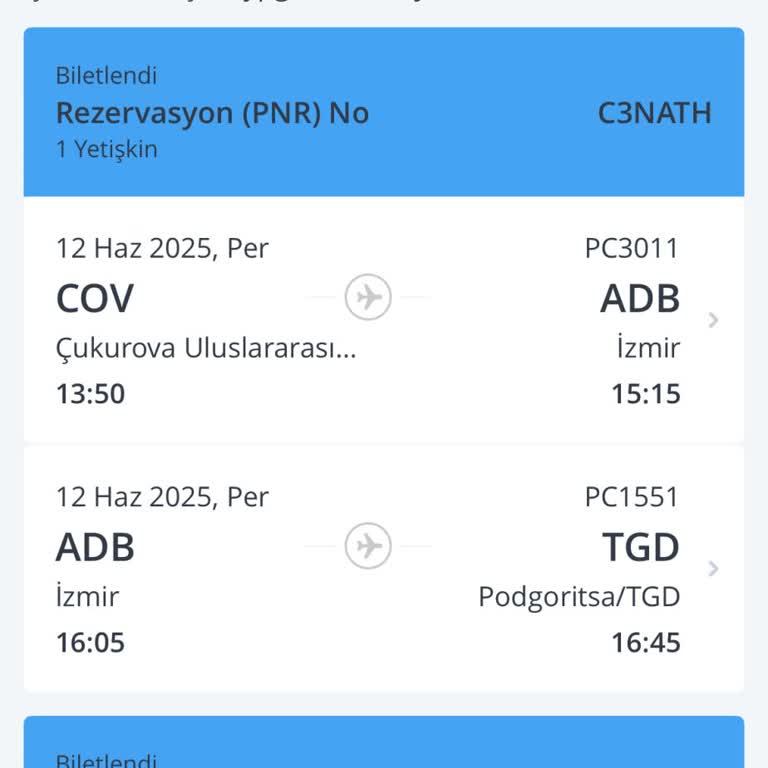Click the ADB arrival code on flight PC3011
Image resolution: width=768 pixels, height=768 pixels.
tap(640, 298)
